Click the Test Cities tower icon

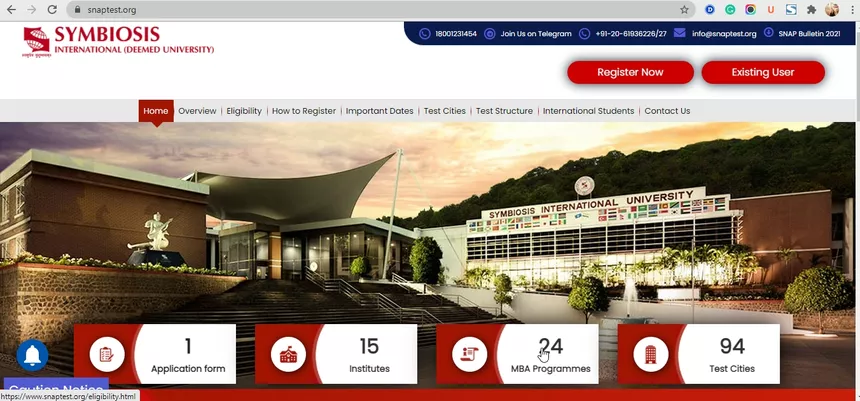[x=650, y=354]
